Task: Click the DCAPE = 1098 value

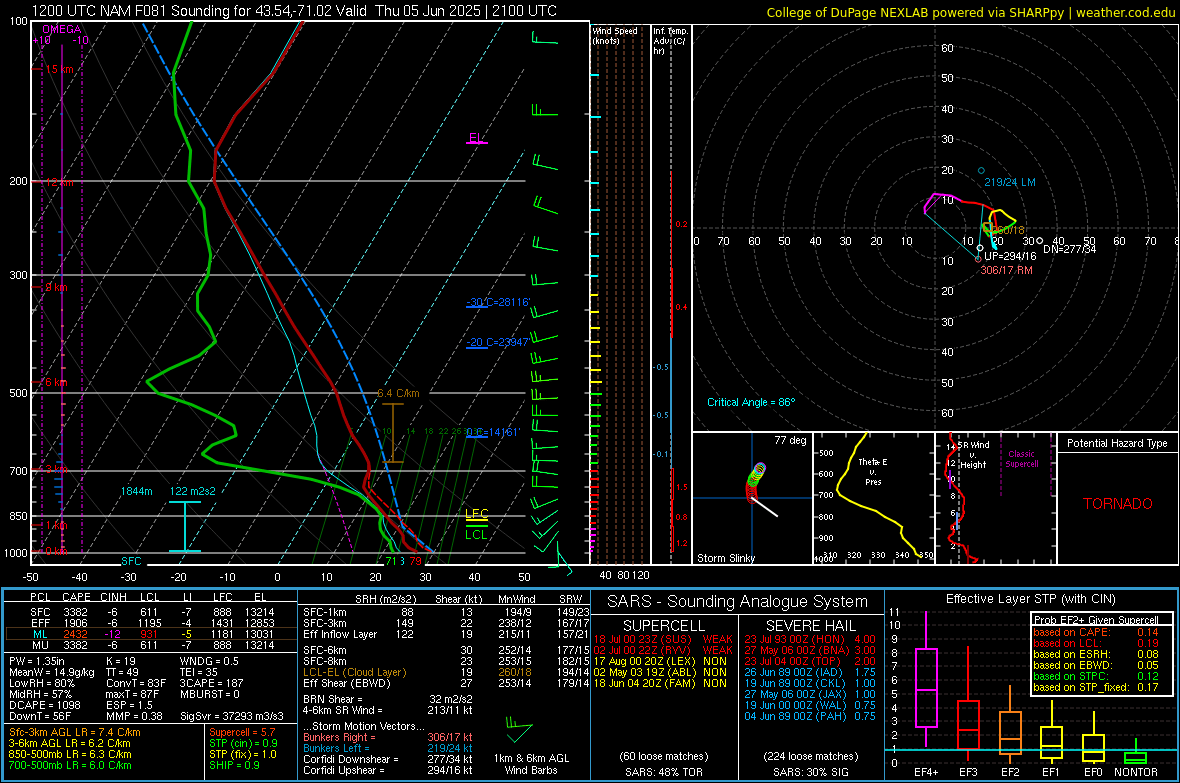Action: pyautogui.click(x=45, y=705)
